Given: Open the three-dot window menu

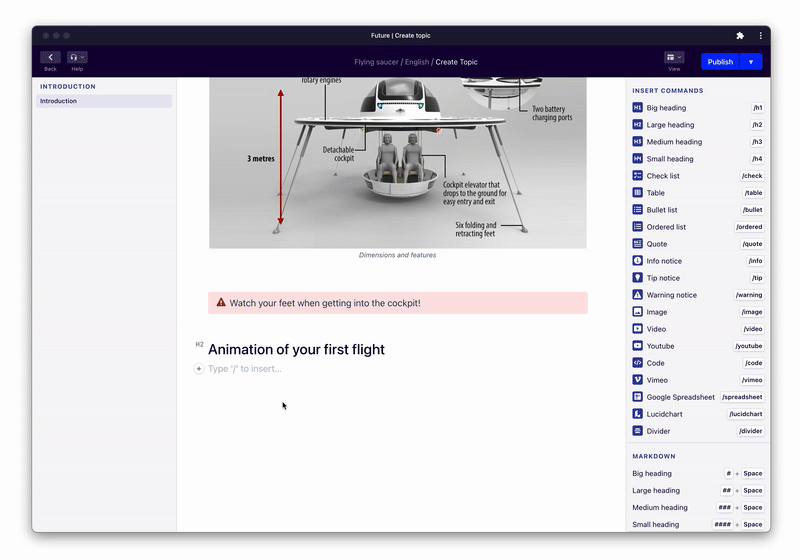Looking at the screenshot, I should [x=760, y=36].
